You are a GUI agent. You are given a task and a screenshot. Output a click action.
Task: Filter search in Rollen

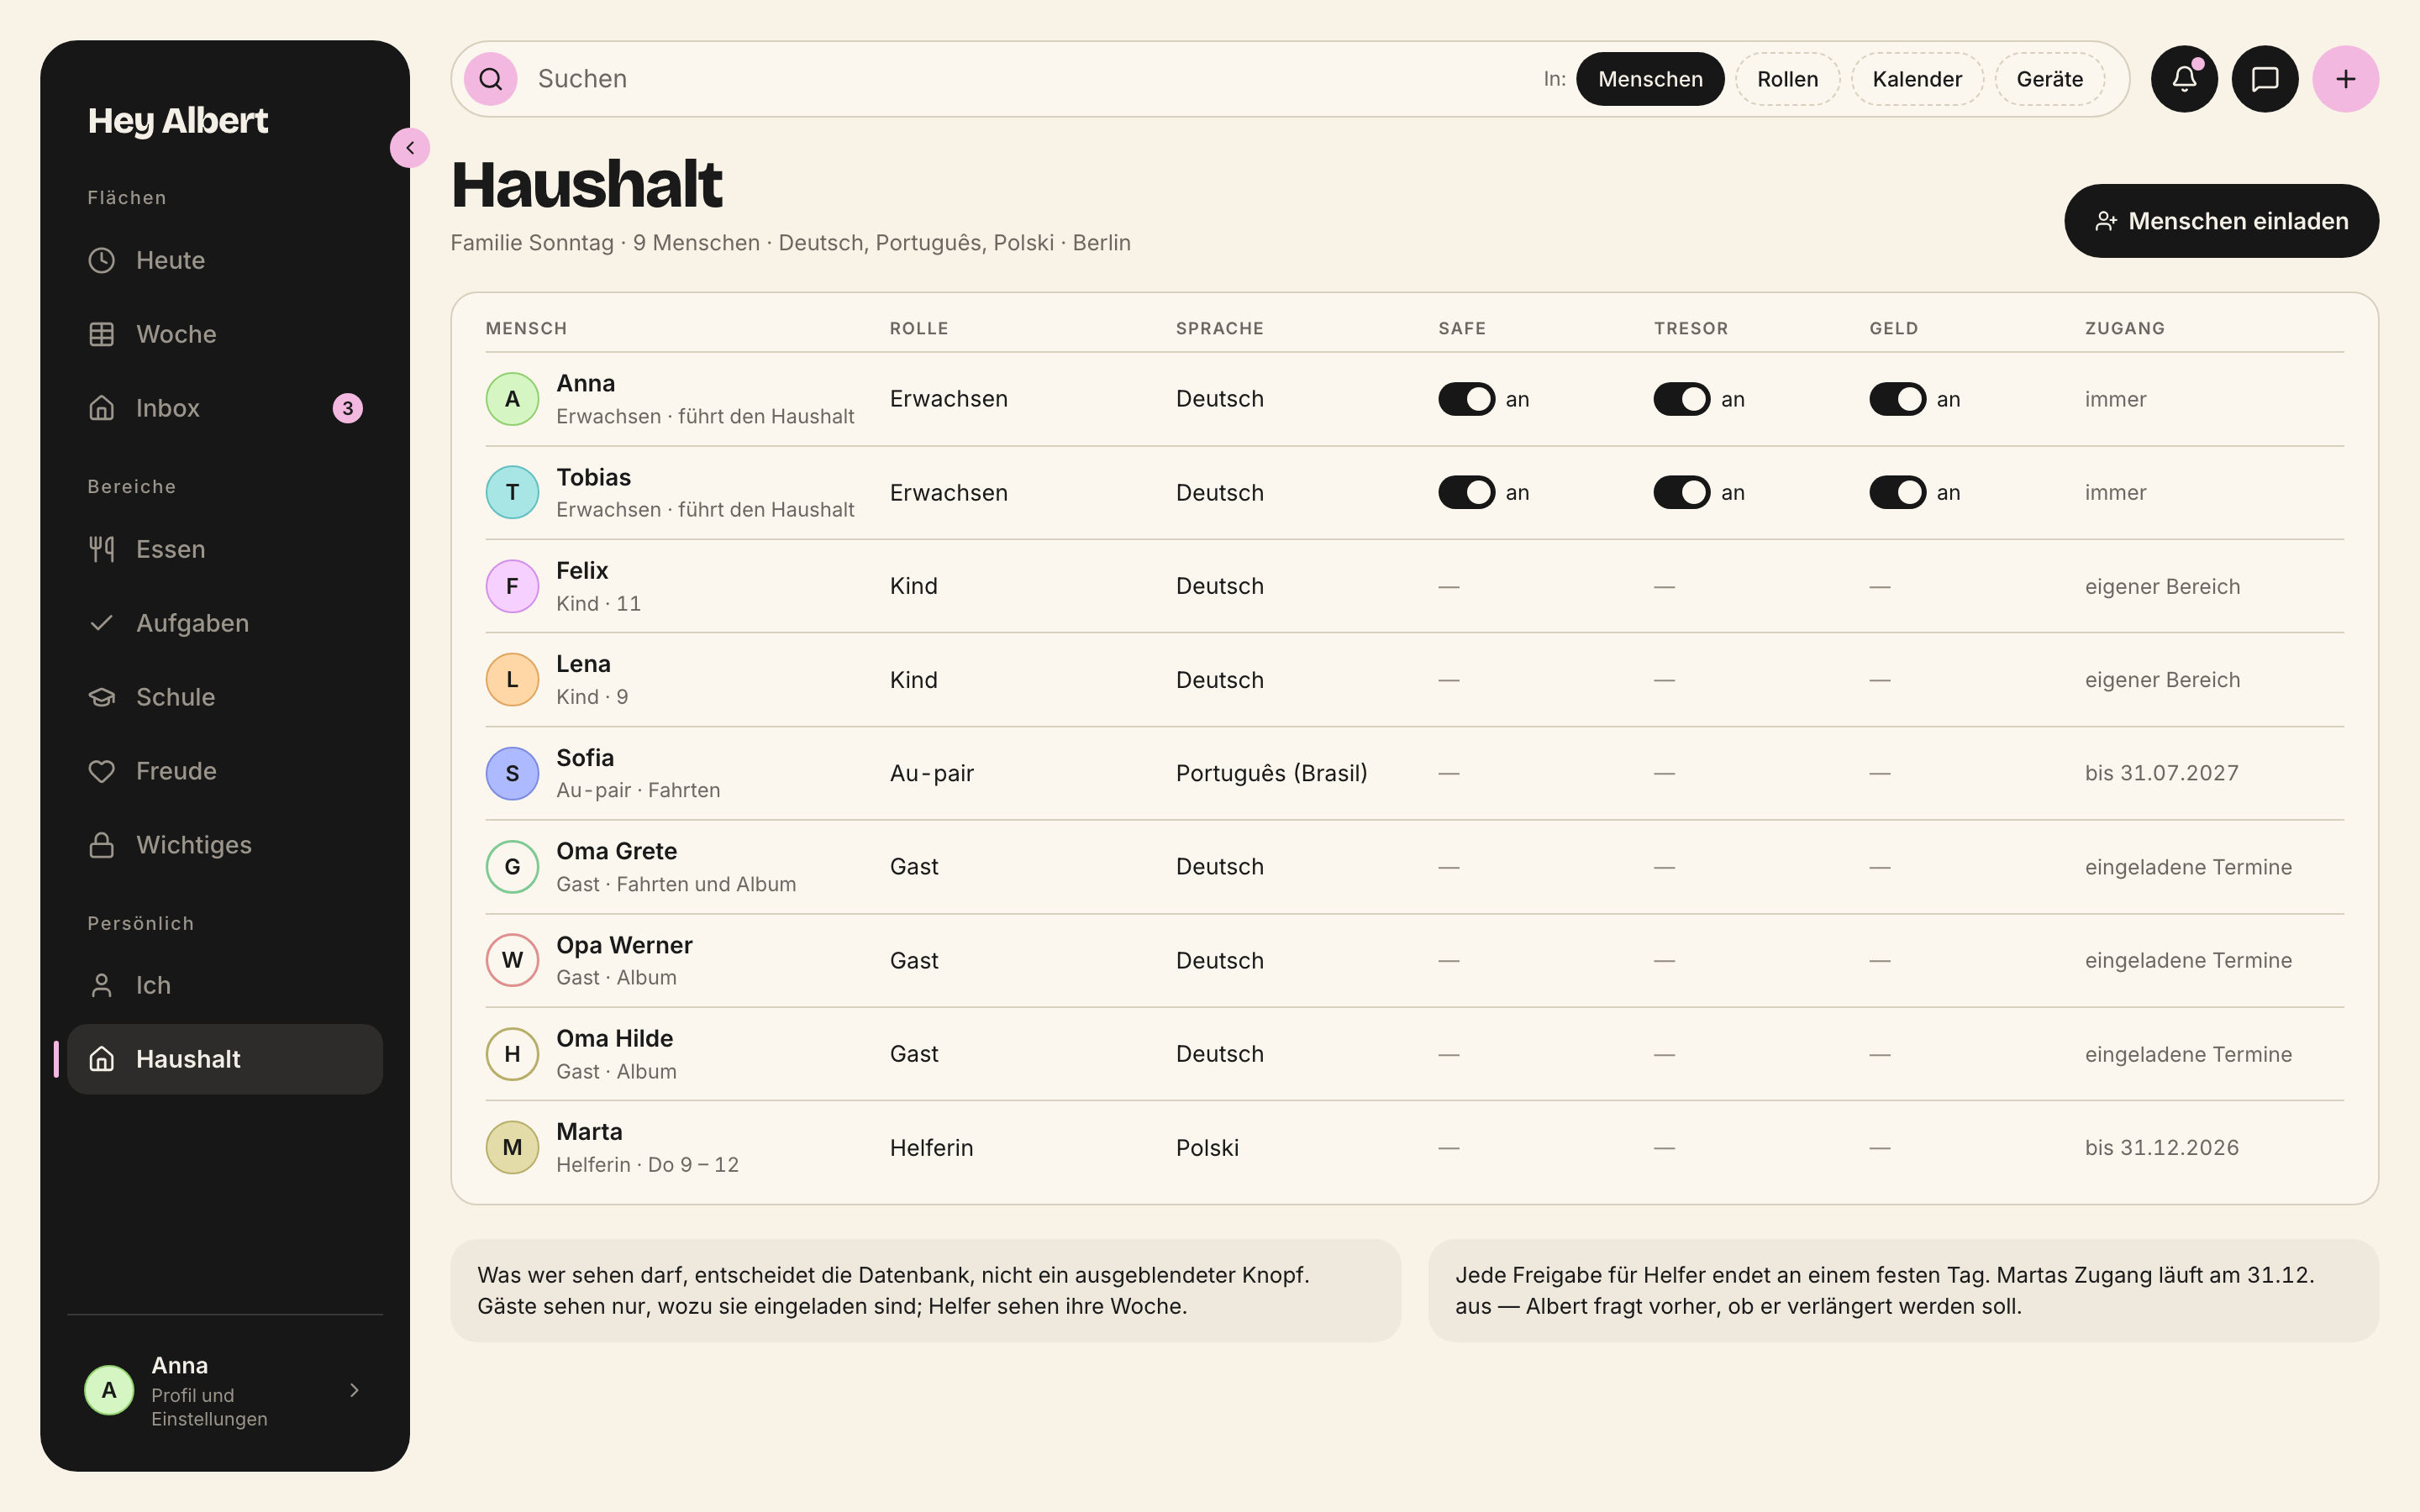(x=1787, y=79)
